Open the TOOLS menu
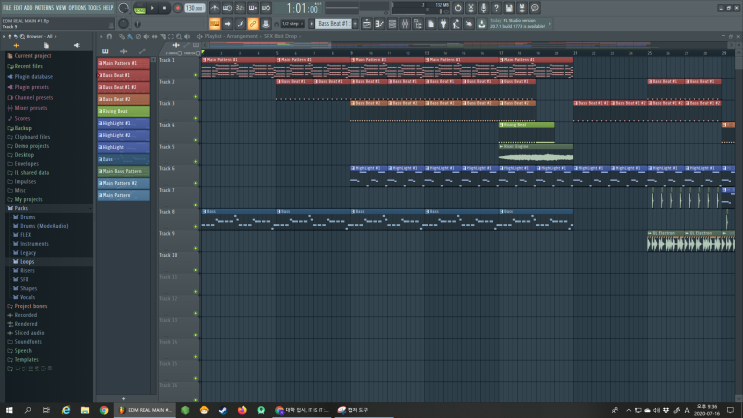Screen dimensions: 743x418 point(94,8)
